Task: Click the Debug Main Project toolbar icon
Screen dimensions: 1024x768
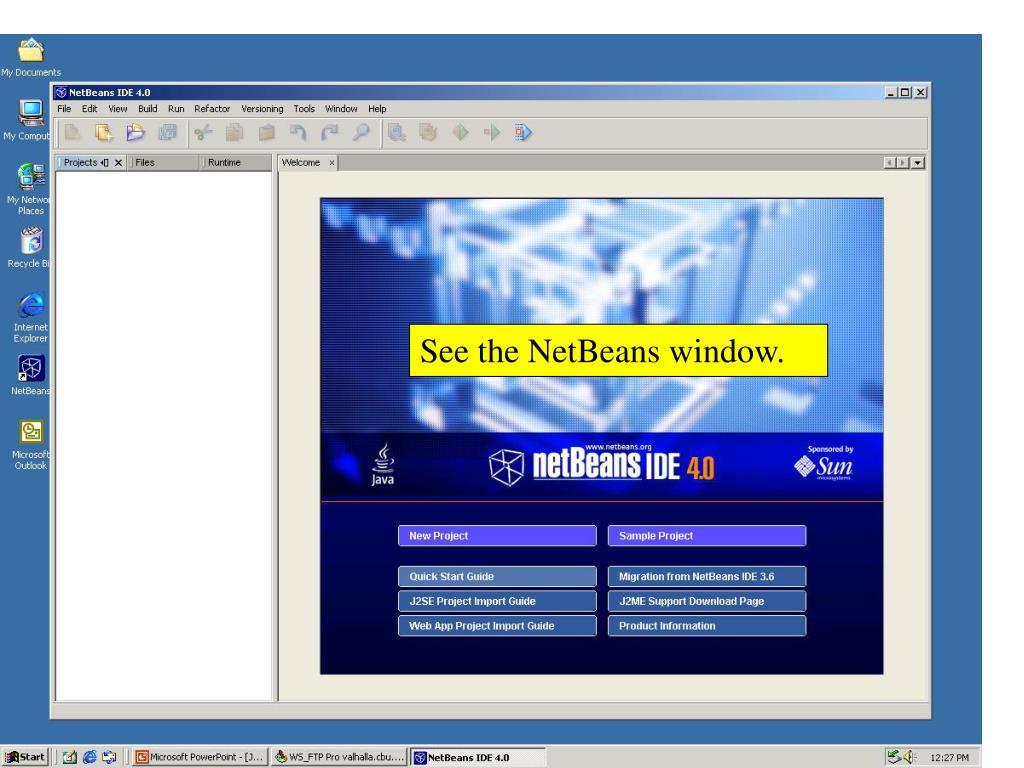Action: click(492, 133)
